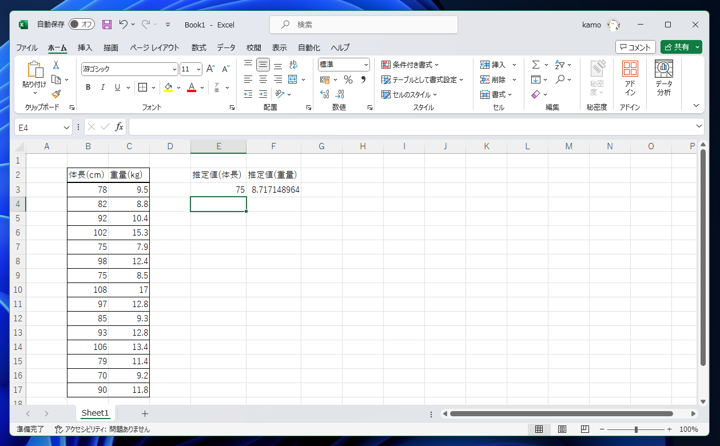Activate the Format Painter brush
The image size is (720, 446).
tap(56, 94)
